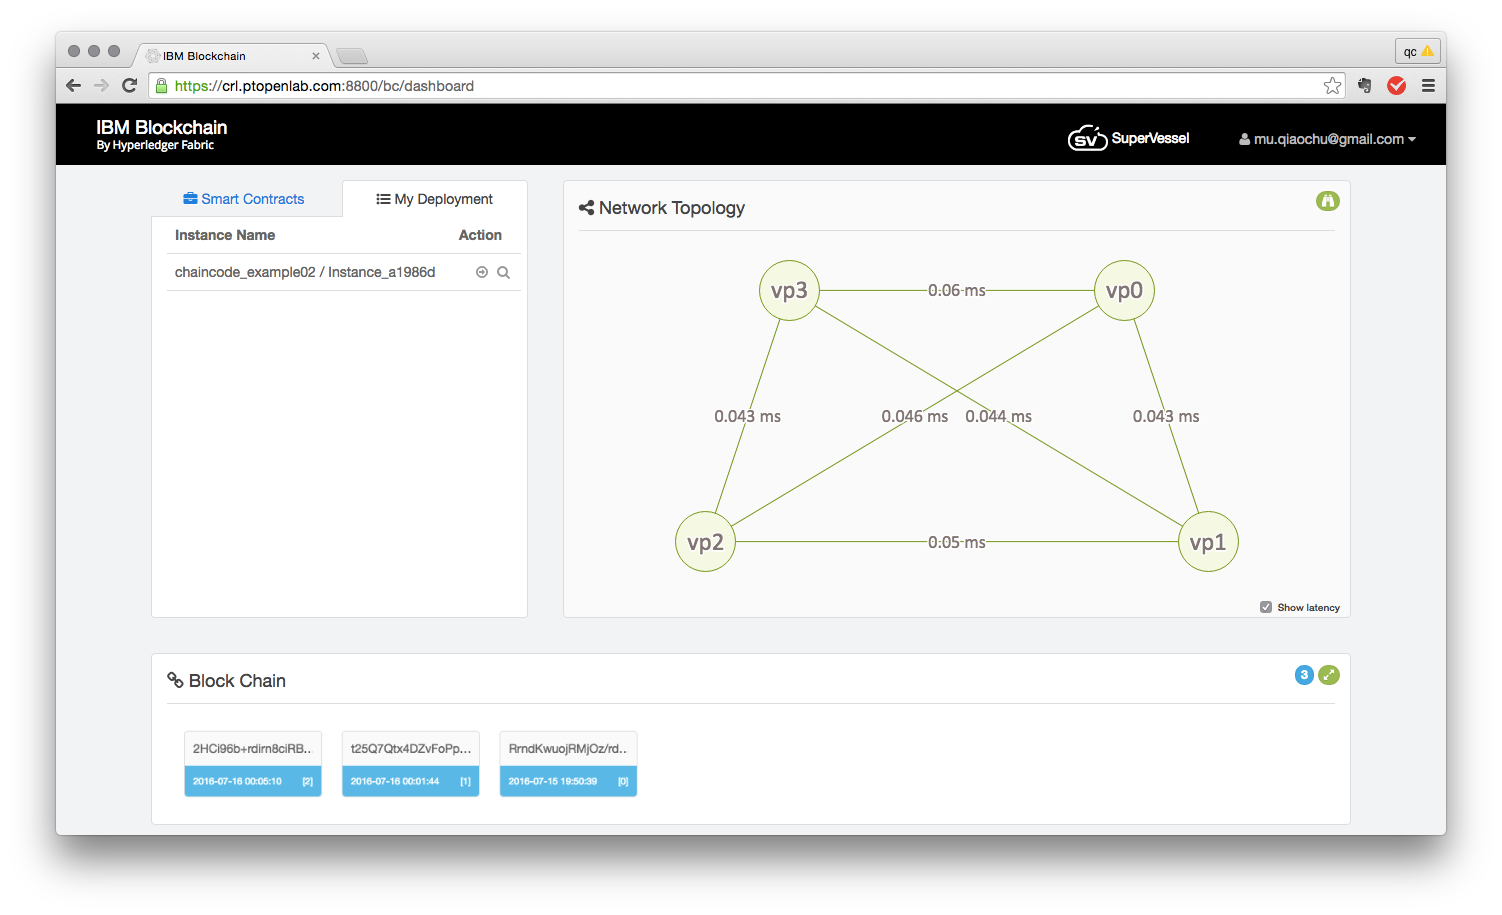
Task: Click chaincode_example02 / Instance_a1986d row text
Action: [305, 272]
